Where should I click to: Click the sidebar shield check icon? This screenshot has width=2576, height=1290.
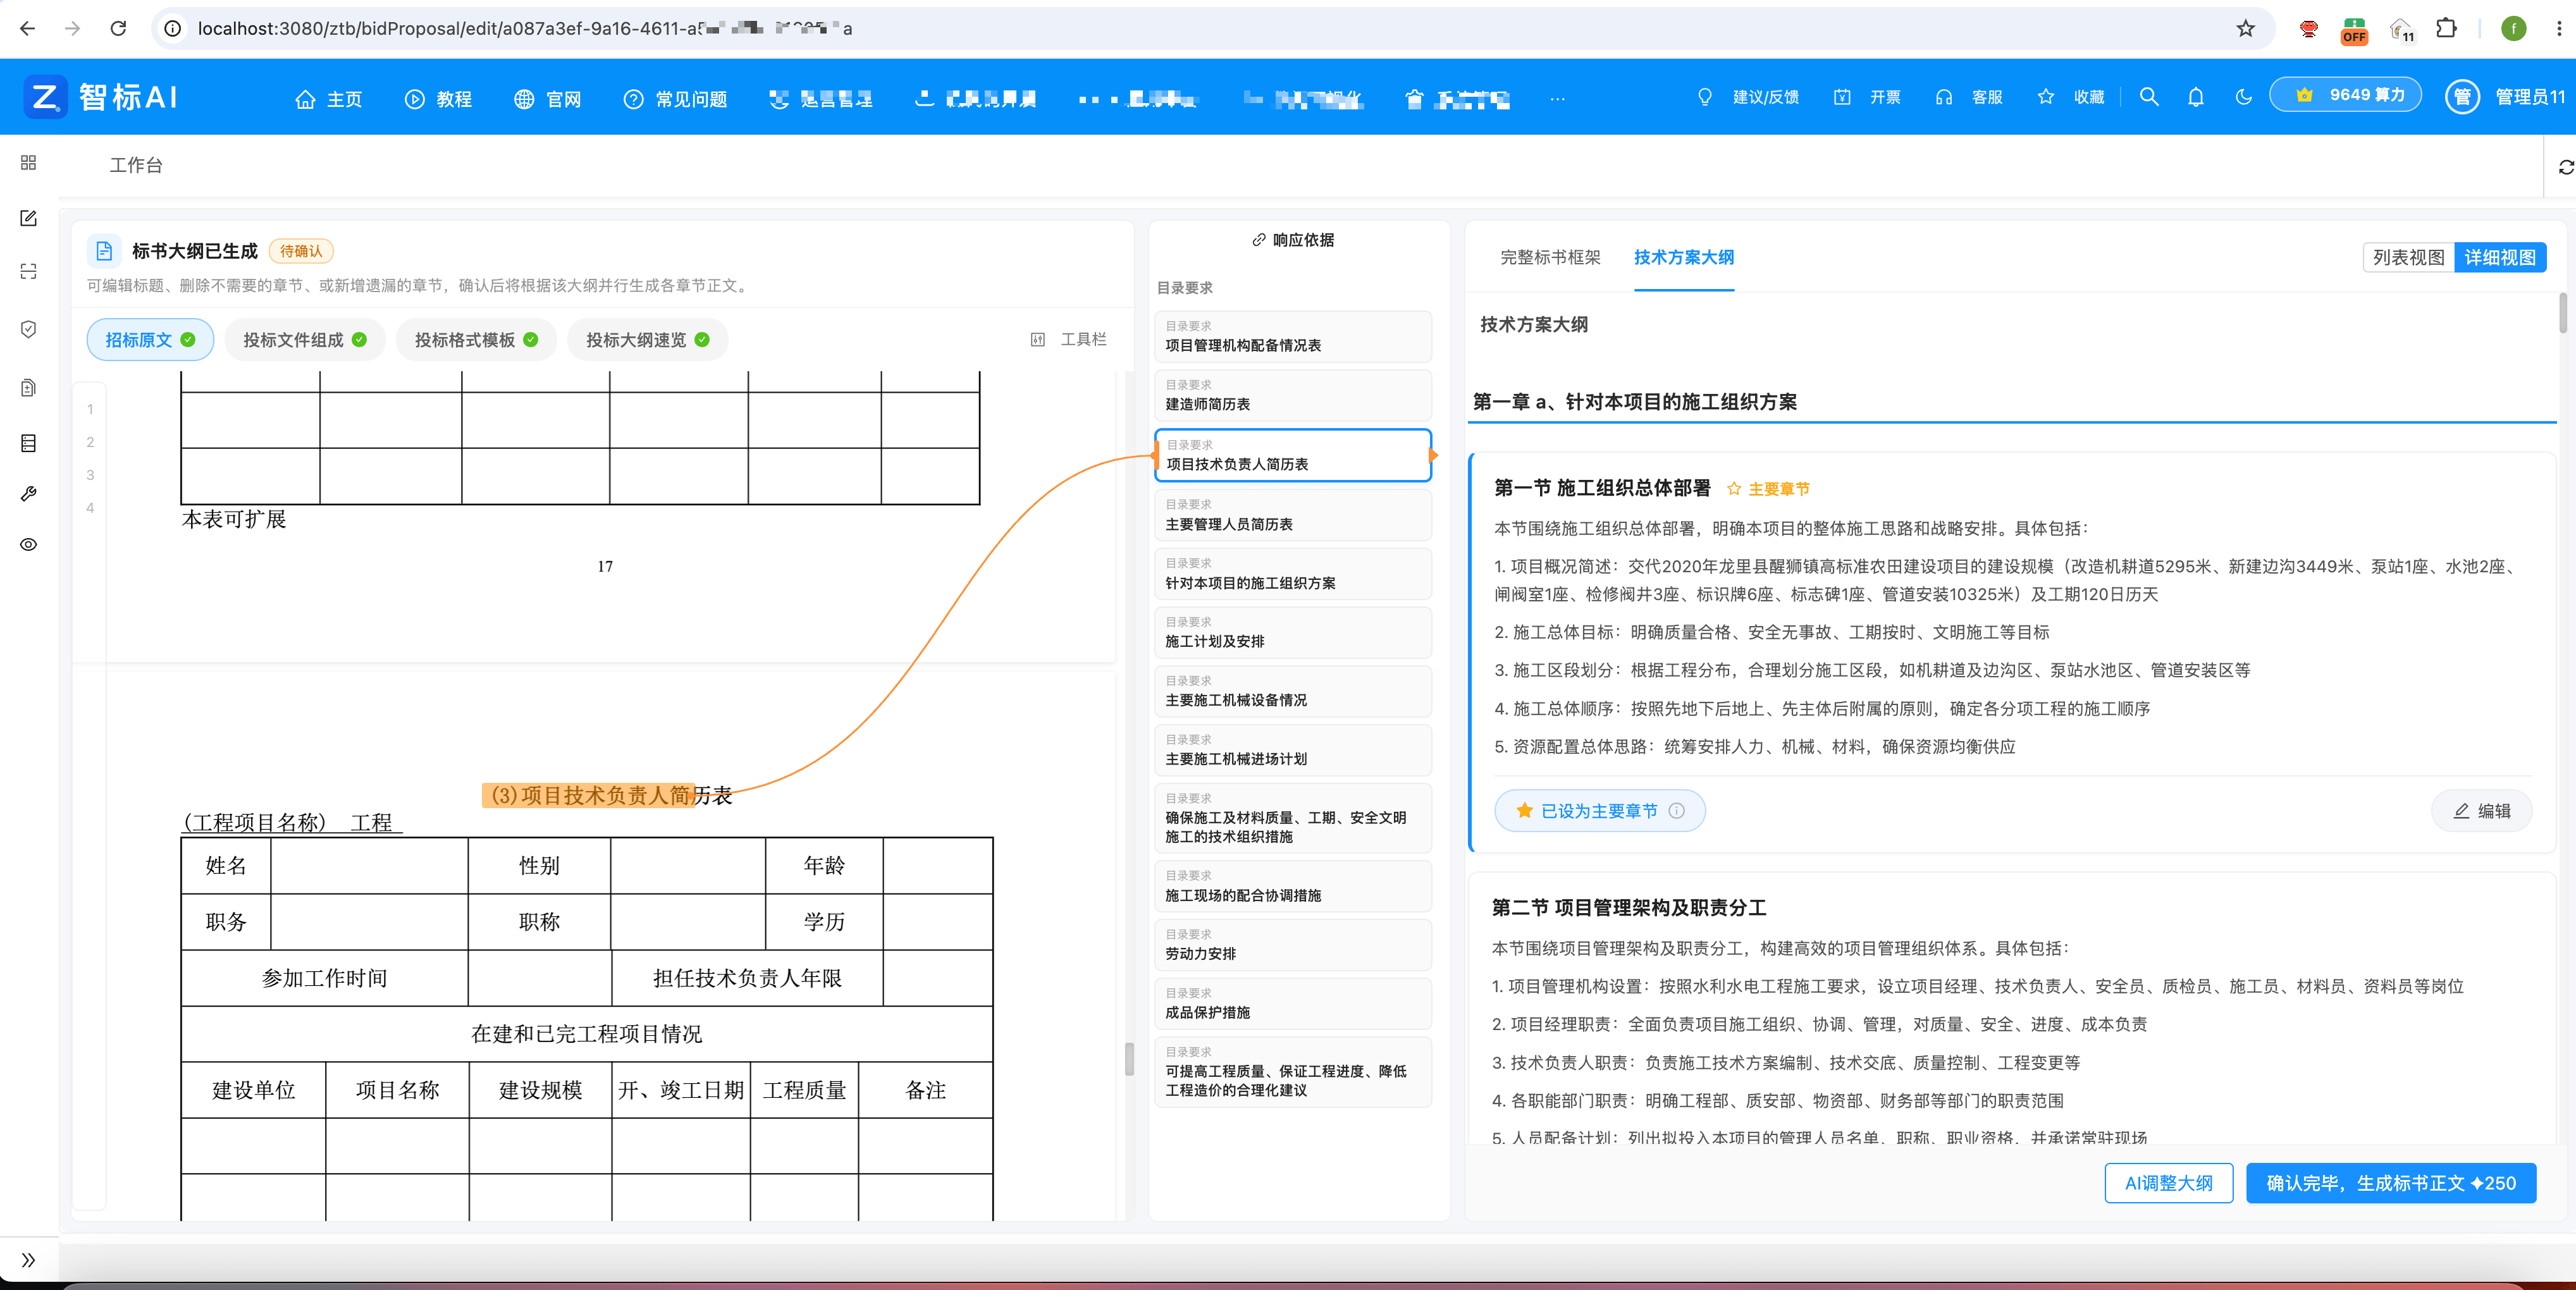coord(28,329)
